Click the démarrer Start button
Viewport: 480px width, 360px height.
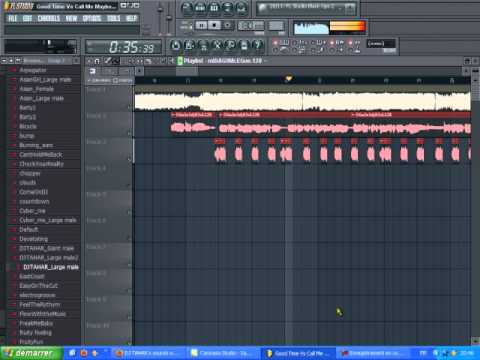click(31, 353)
